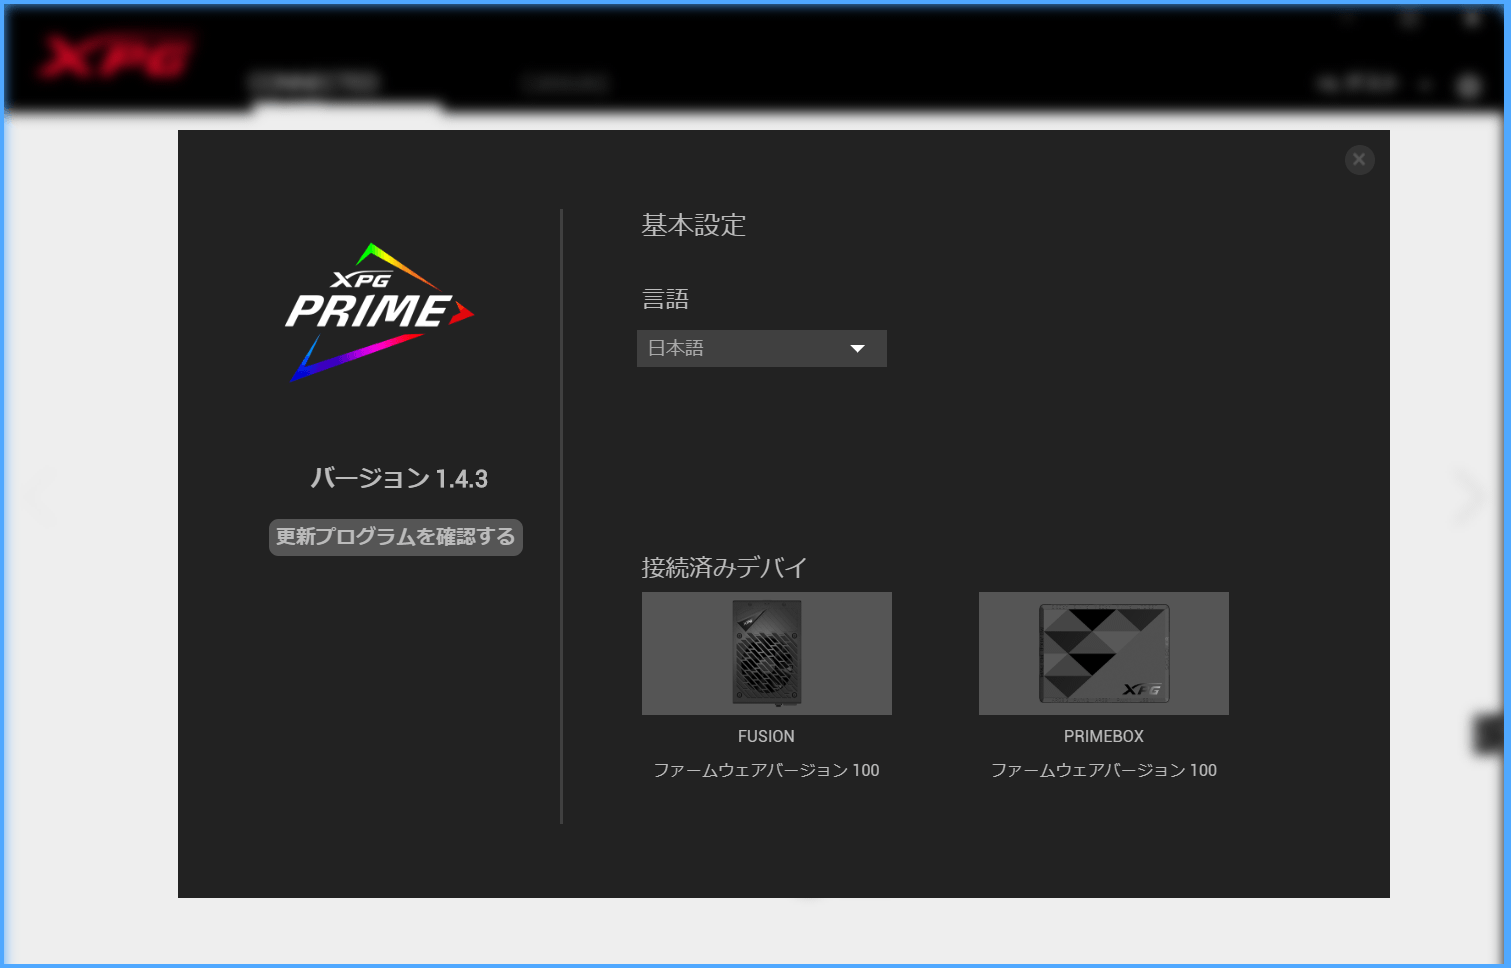This screenshot has width=1511, height=968.
Task: Select the PRIMEBOX device thumbnail
Action: point(1104,653)
